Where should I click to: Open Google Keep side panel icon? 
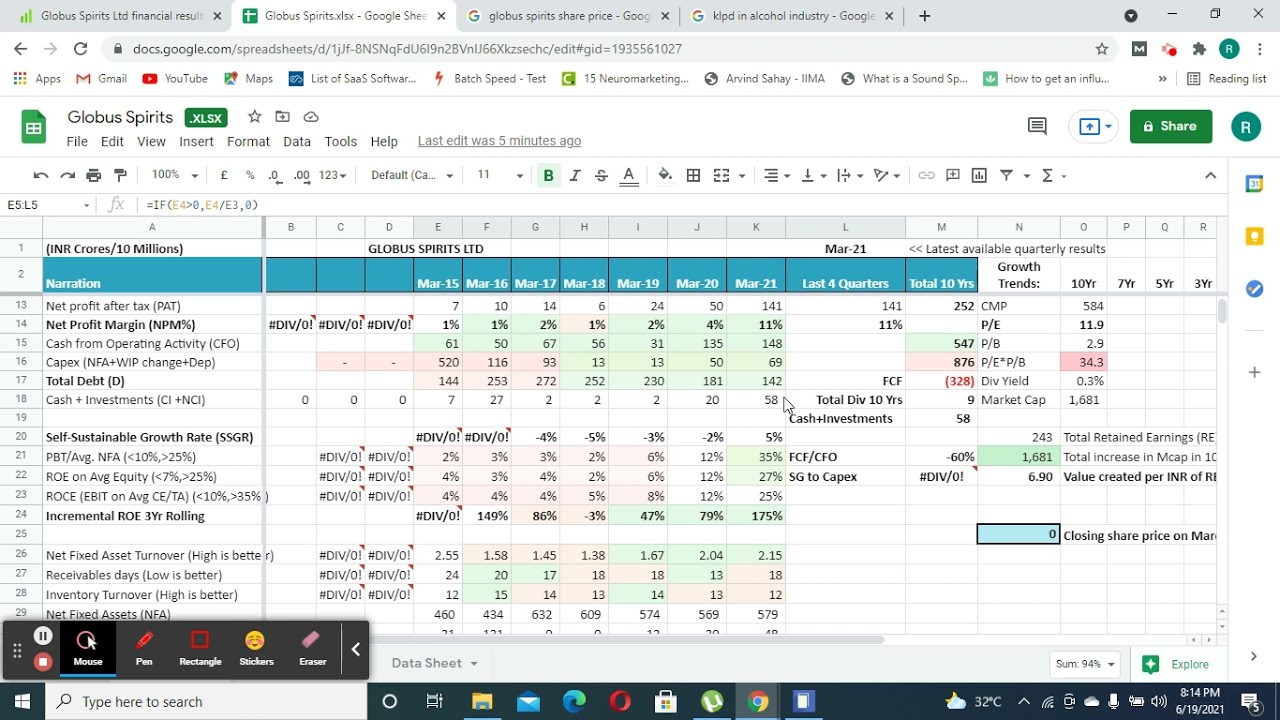(1254, 236)
